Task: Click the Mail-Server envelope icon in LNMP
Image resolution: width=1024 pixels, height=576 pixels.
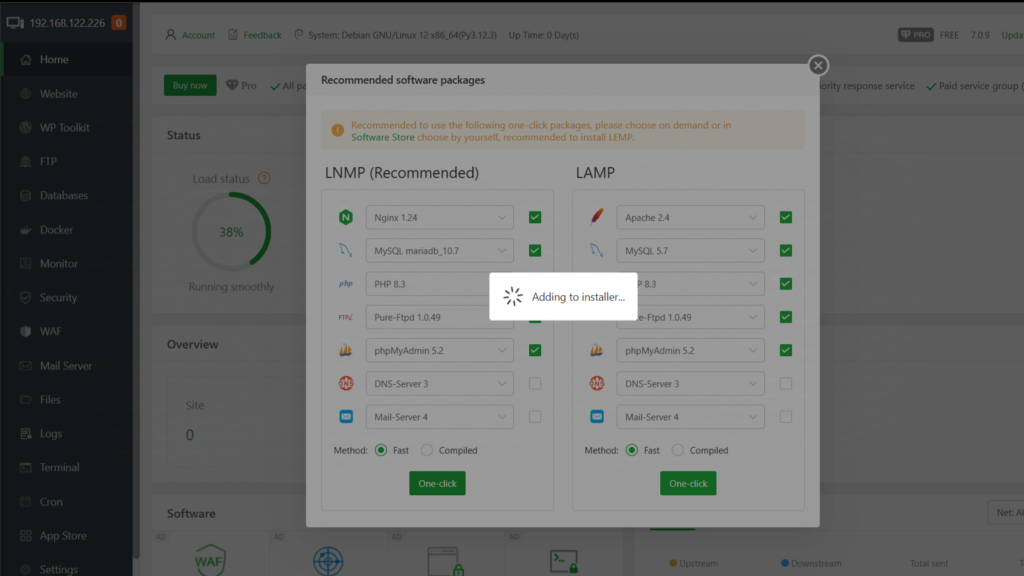Action: [346, 417]
